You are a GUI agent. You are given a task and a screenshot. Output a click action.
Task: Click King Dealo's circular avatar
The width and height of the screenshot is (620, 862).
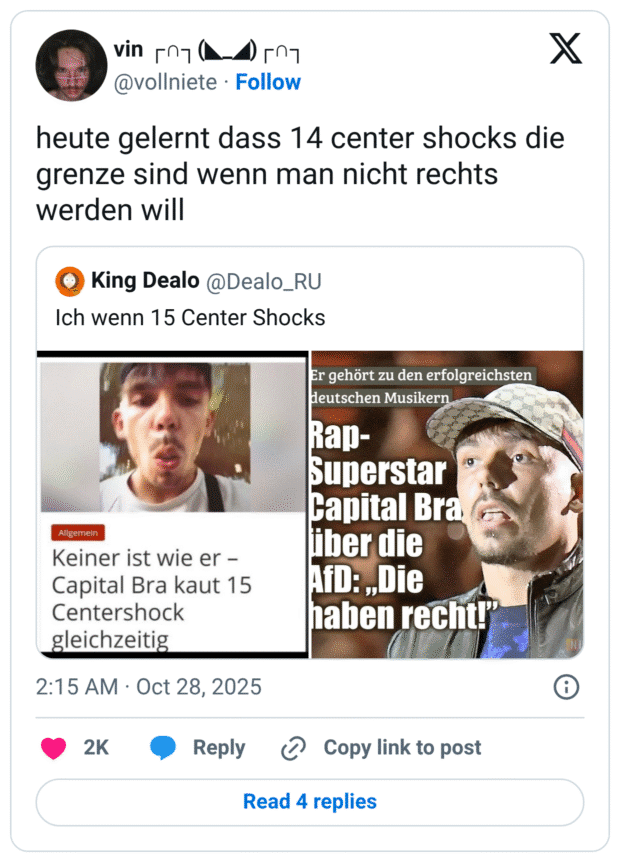point(68,281)
